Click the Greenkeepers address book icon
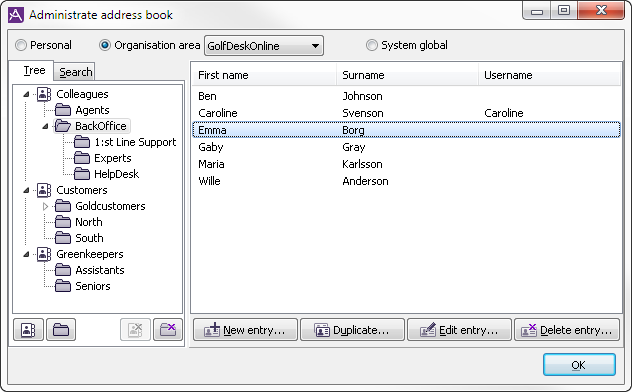Viewport: 632px width, 392px height. pyautogui.click(x=44, y=254)
